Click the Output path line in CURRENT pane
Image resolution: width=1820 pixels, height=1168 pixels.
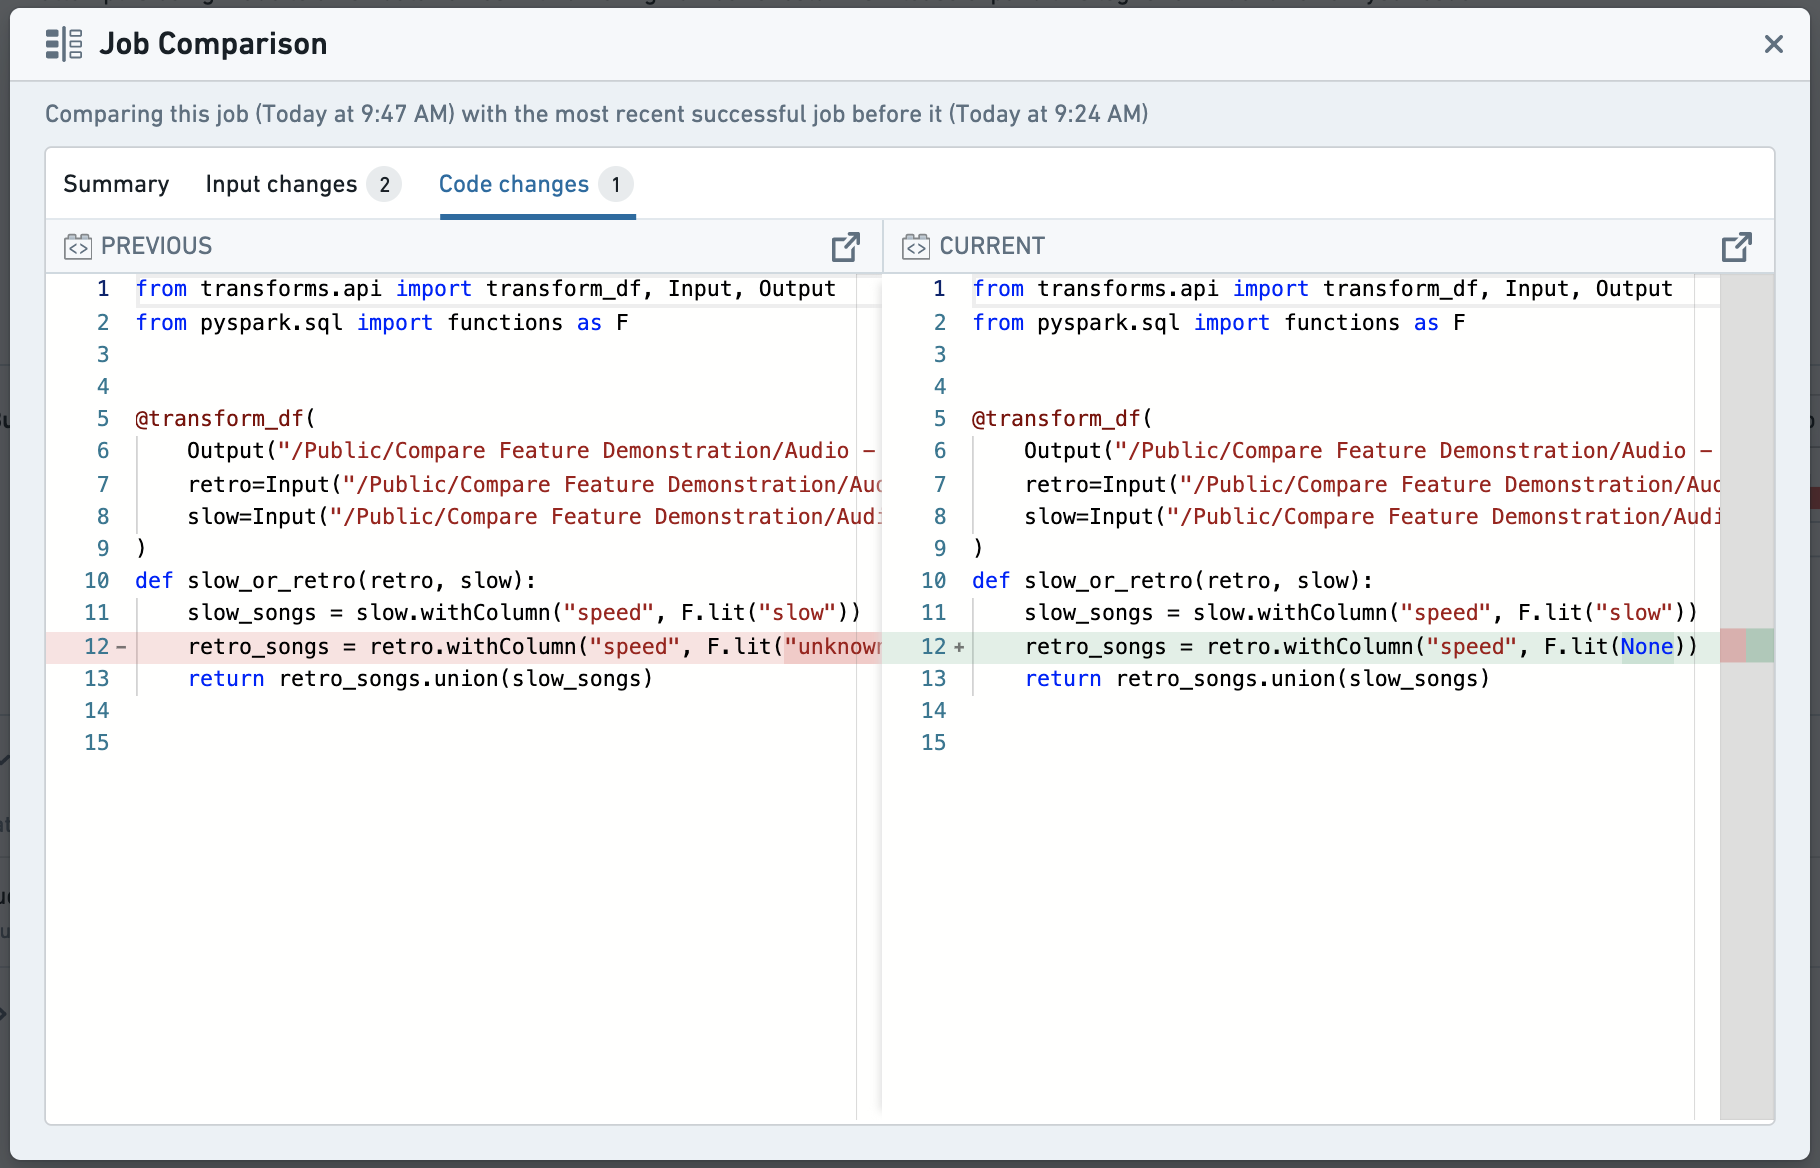[1368, 450]
